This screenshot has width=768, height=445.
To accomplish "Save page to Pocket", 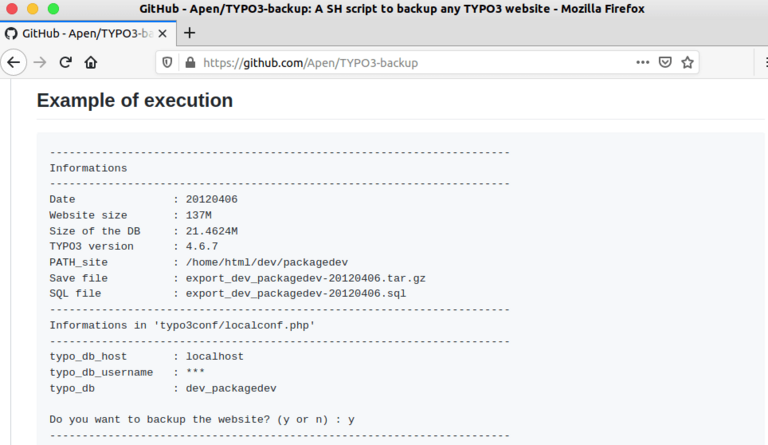I will tap(665, 62).
